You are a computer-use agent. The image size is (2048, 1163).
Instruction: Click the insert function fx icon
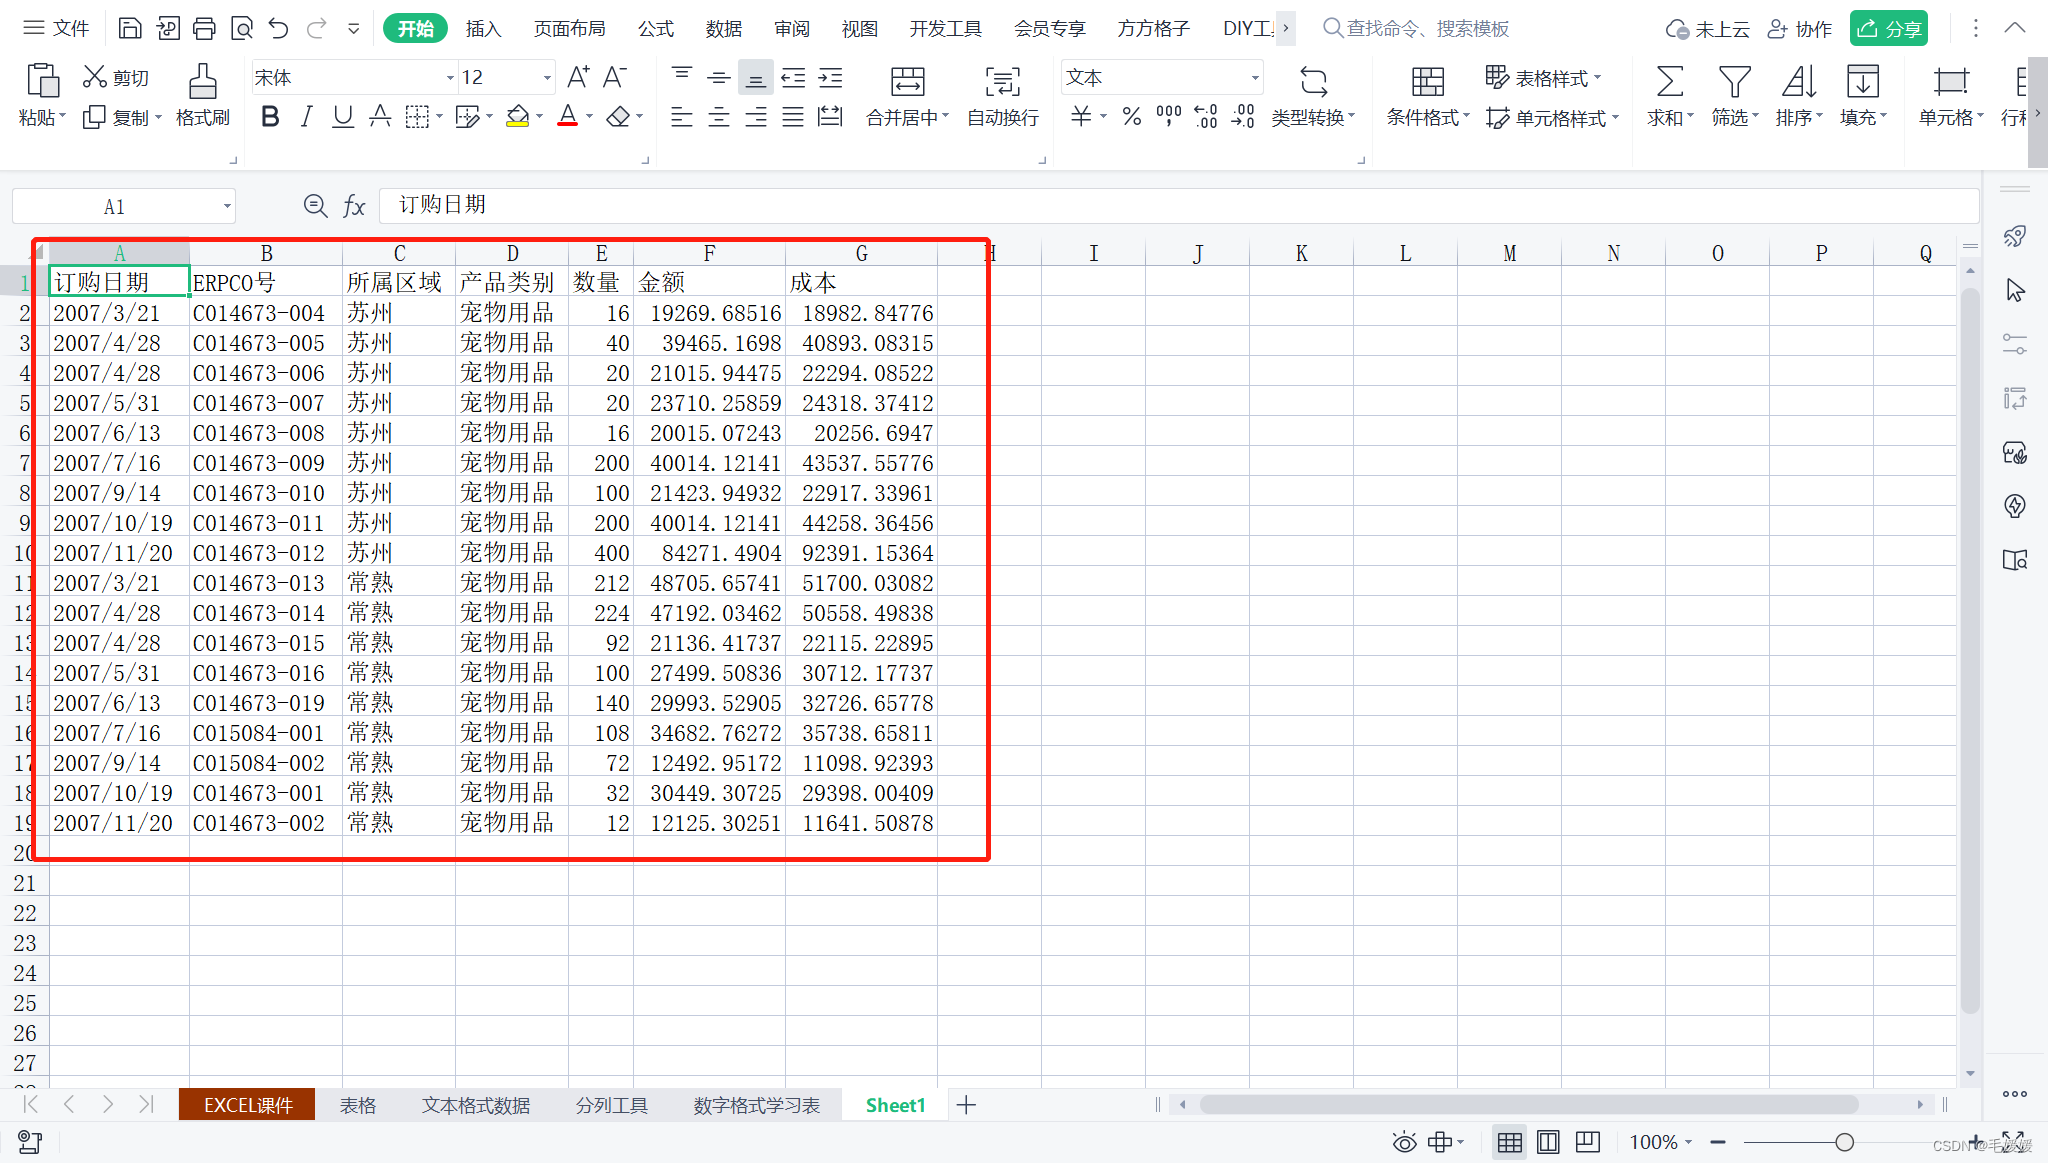coord(354,206)
